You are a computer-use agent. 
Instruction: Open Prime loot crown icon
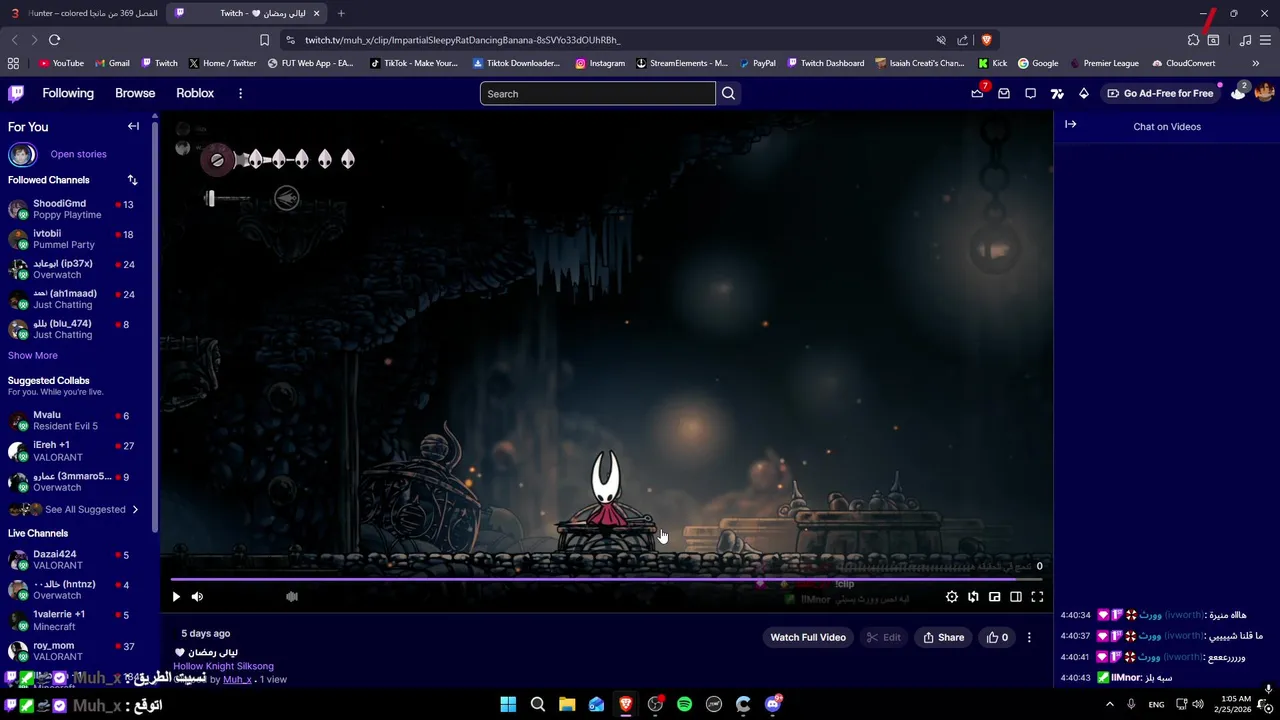pyautogui.click(x=977, y=93)
